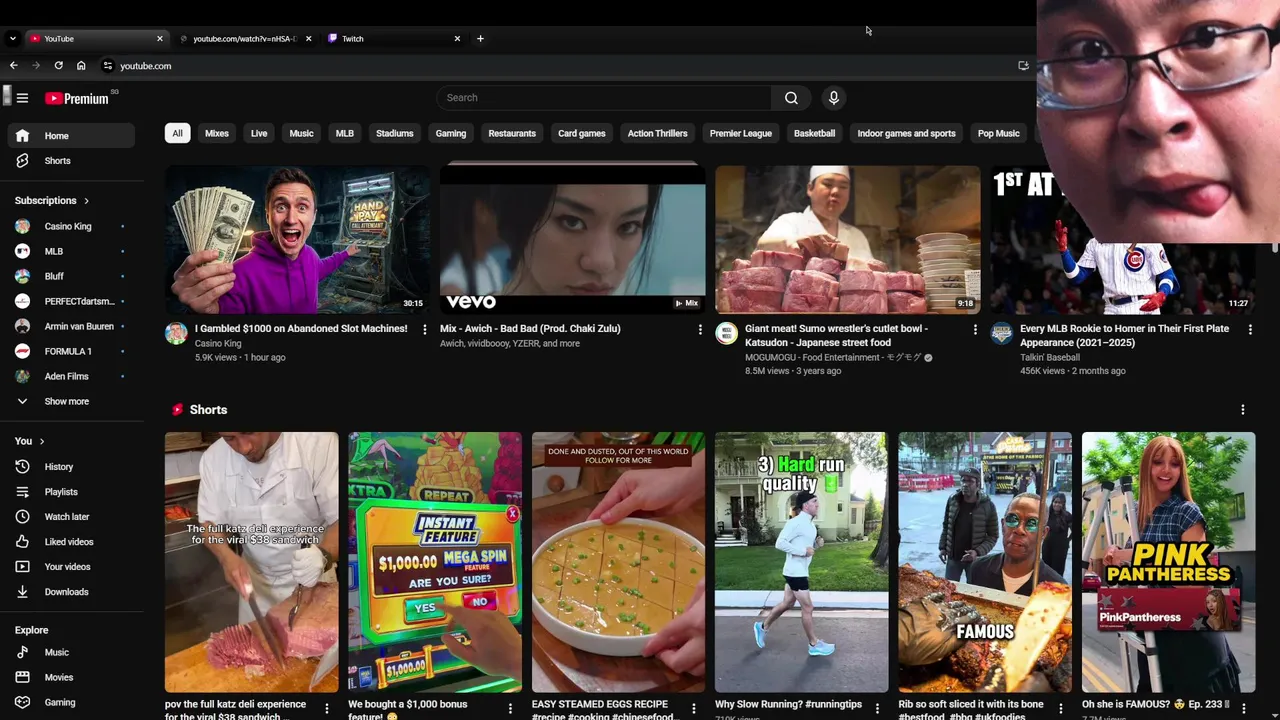Close the Twitch browser tab
The image size is (1280, 720).
pyautogui.click(x=457, y=39)
